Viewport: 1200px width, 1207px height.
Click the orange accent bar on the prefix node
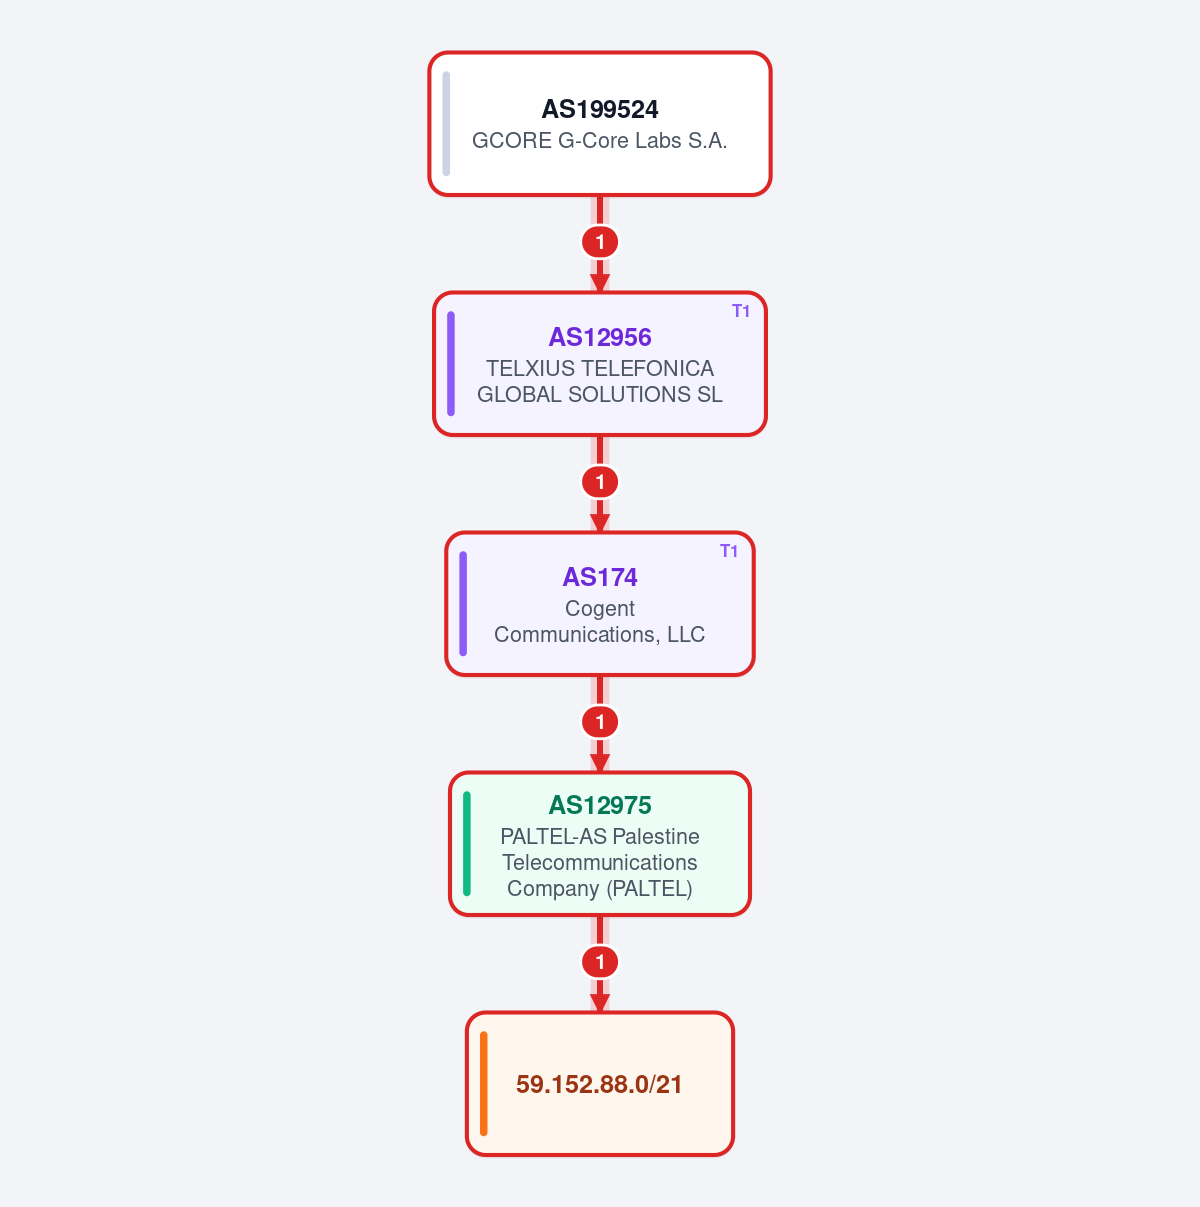pos(484,1084)
